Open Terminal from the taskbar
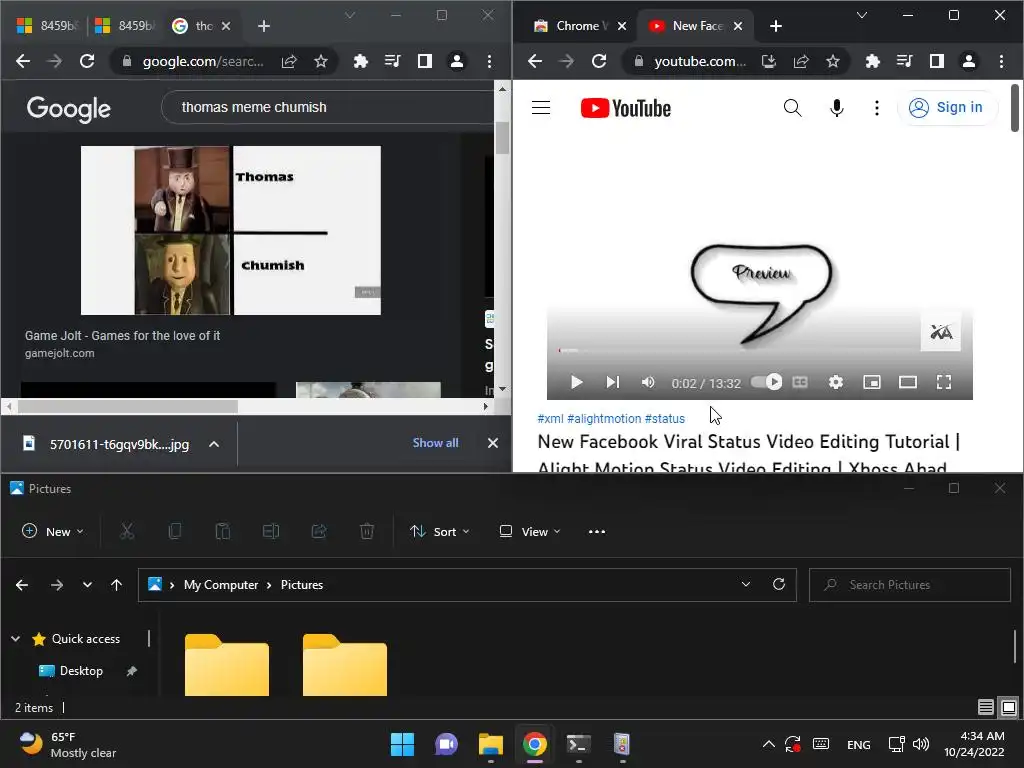 tap(578, 744)
